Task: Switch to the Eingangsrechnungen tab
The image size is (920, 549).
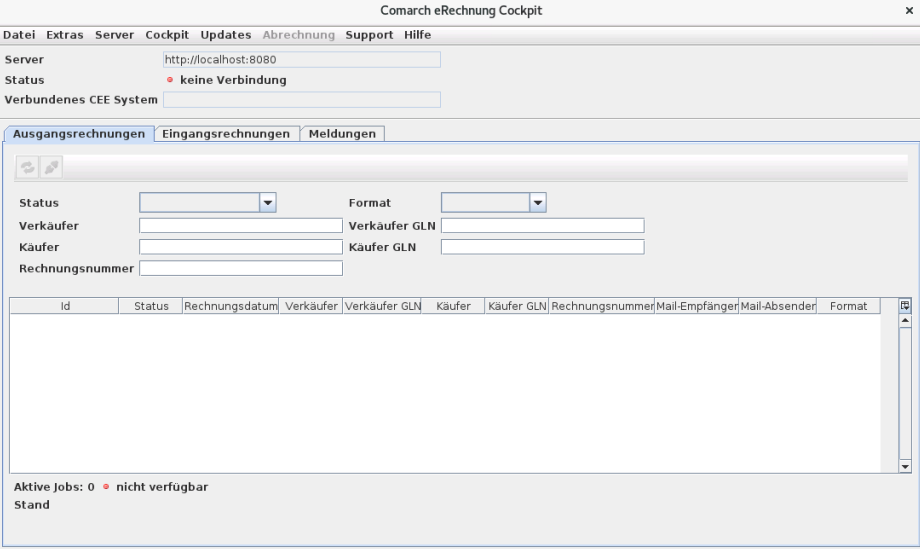Action: tap(226, 134)
